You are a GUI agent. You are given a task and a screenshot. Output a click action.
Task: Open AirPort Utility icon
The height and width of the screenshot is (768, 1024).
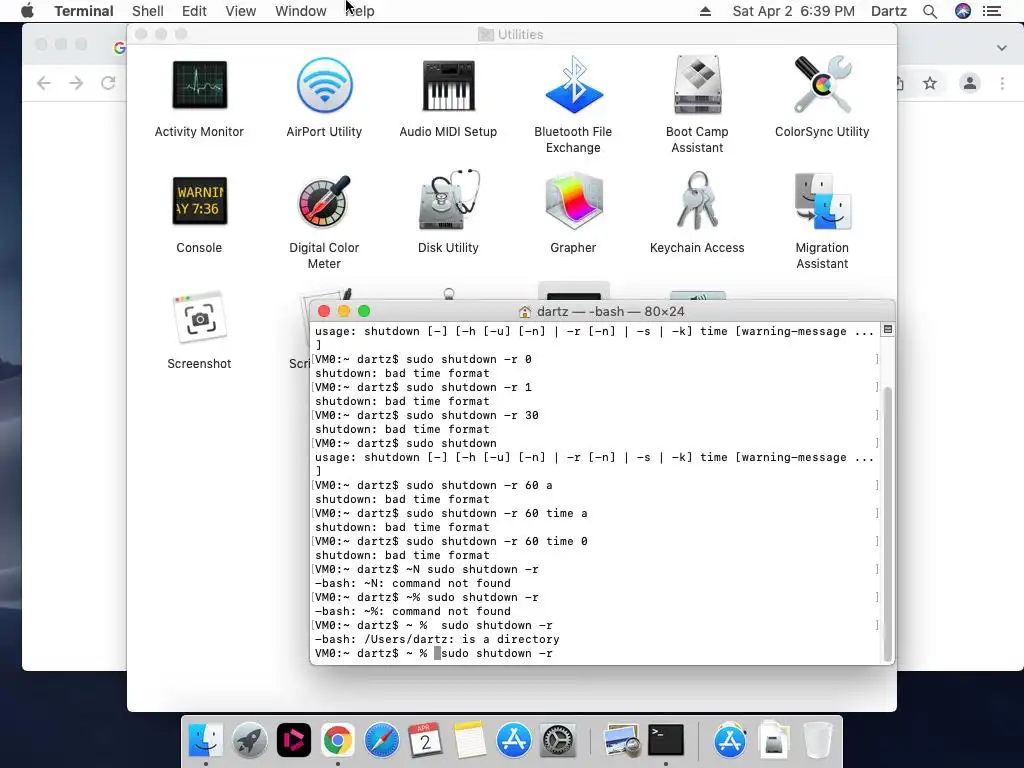325,85
